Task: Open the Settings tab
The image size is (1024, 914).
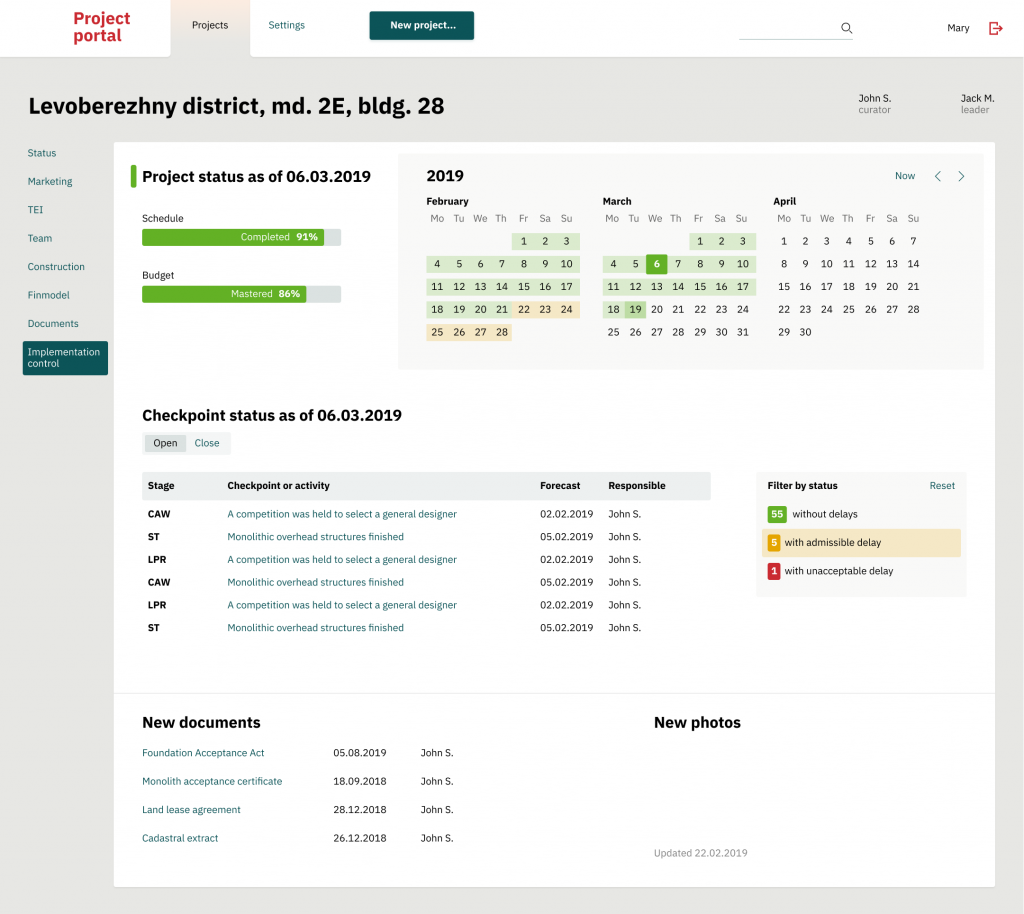Action: pyautogui.click(x=286, y=25)
